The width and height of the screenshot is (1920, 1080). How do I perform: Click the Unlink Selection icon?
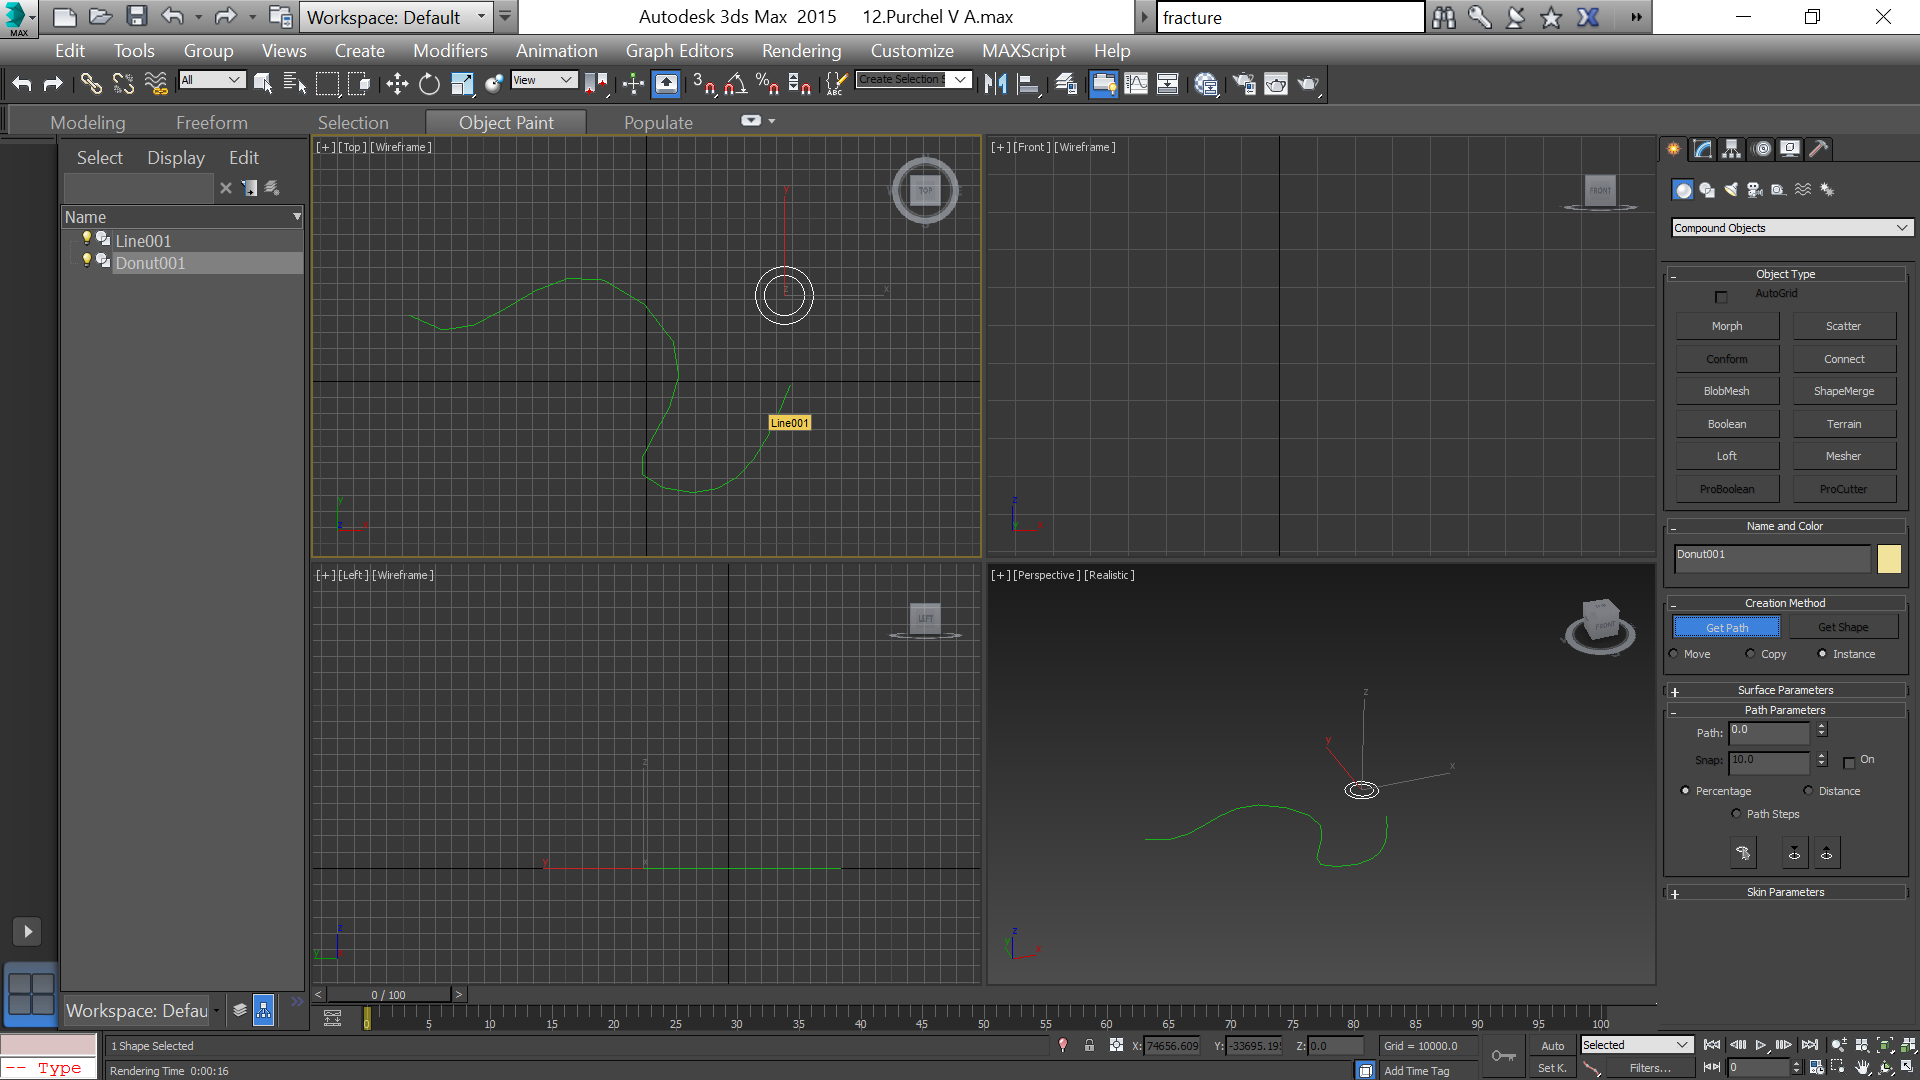tap(123, 84)
